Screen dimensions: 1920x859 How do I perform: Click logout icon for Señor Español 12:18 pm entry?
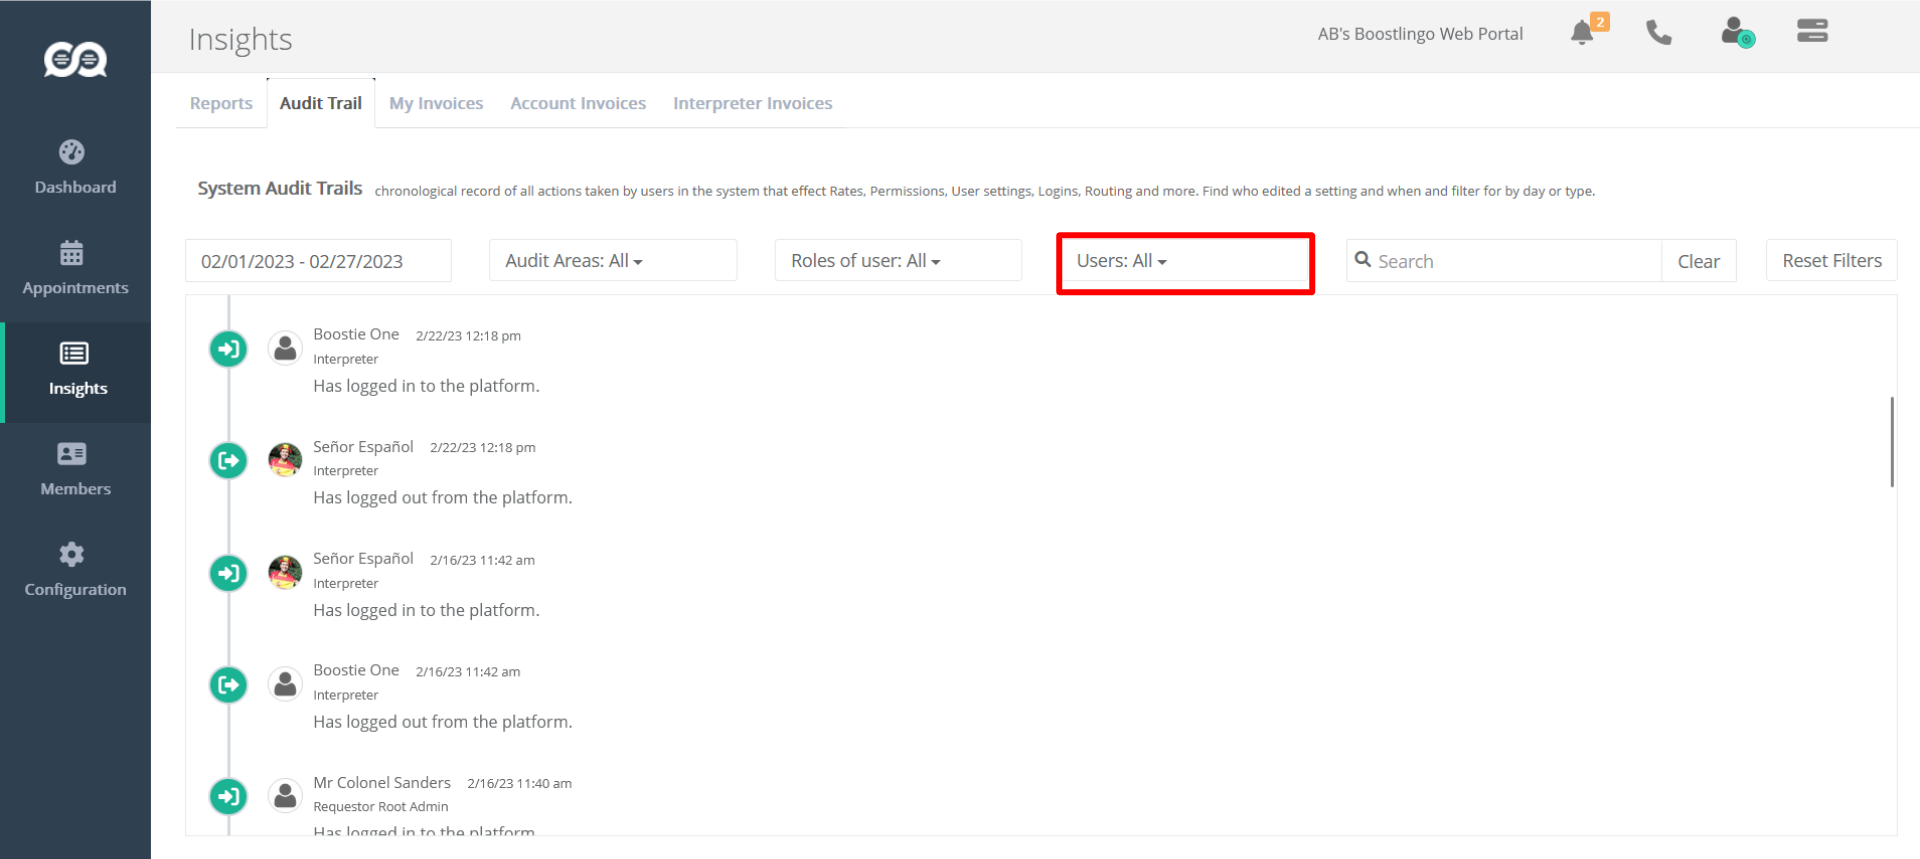[x=229, y=461]
